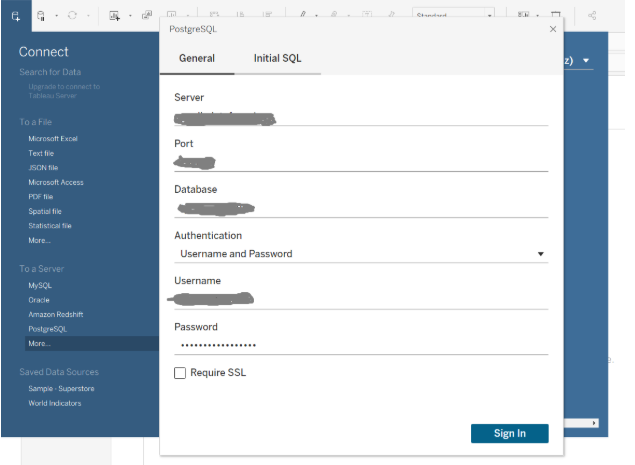
Task: Click the group members paperclip icon
Action: (x=334, y=15)
